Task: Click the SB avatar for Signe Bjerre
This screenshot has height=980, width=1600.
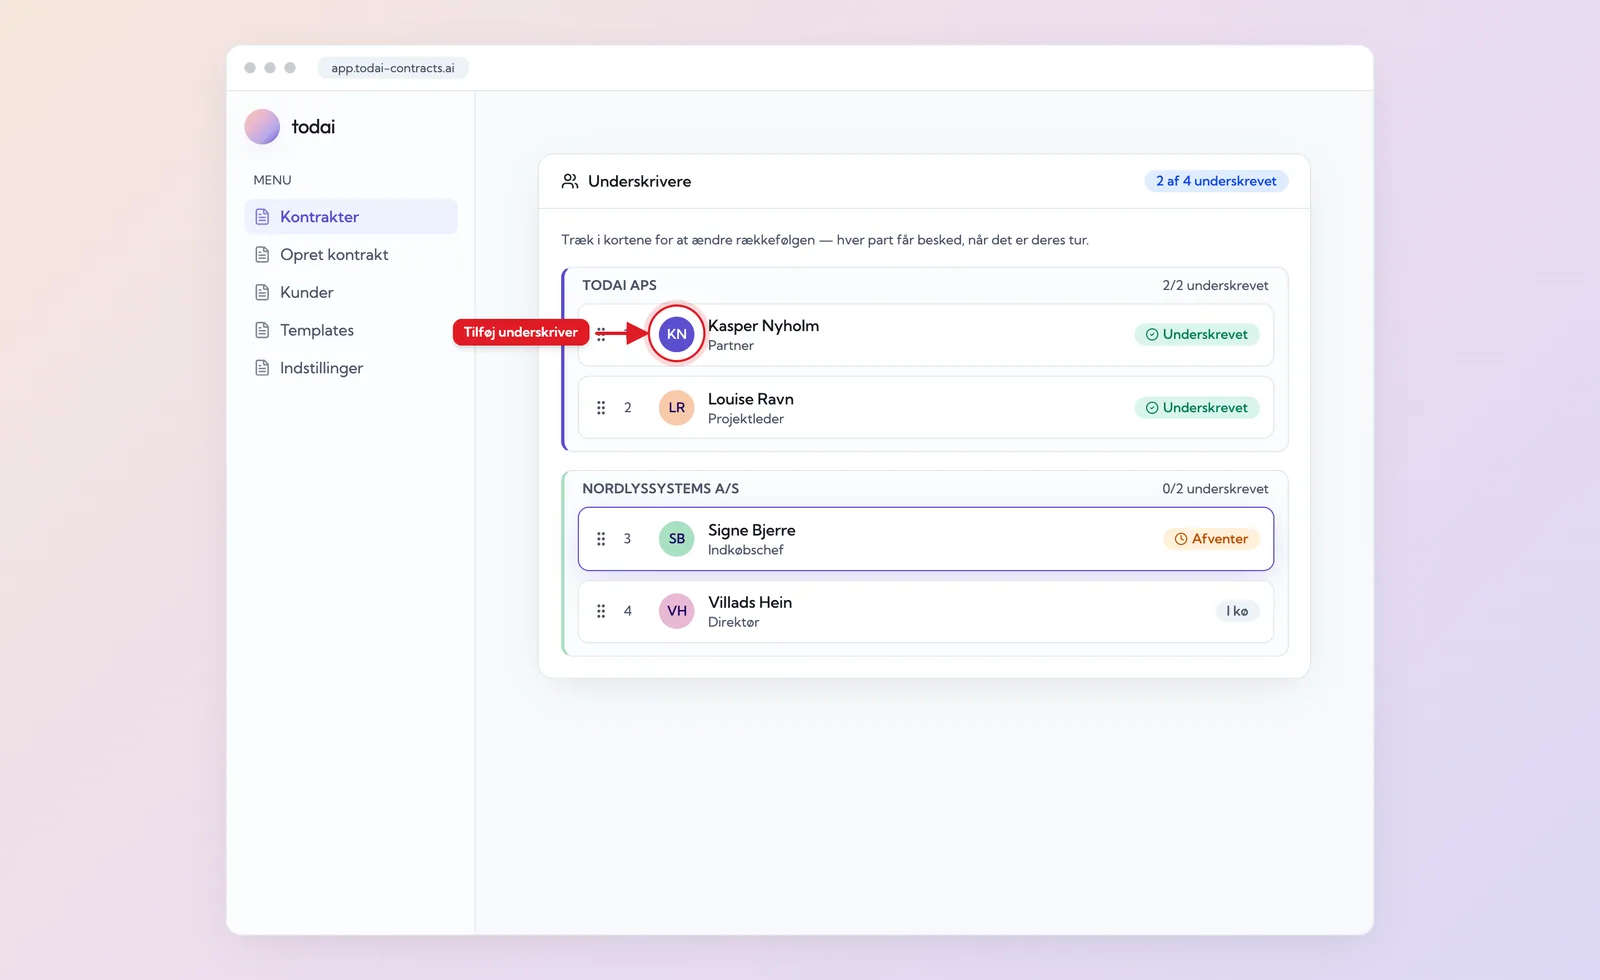Action: click(x=677, y=539)
